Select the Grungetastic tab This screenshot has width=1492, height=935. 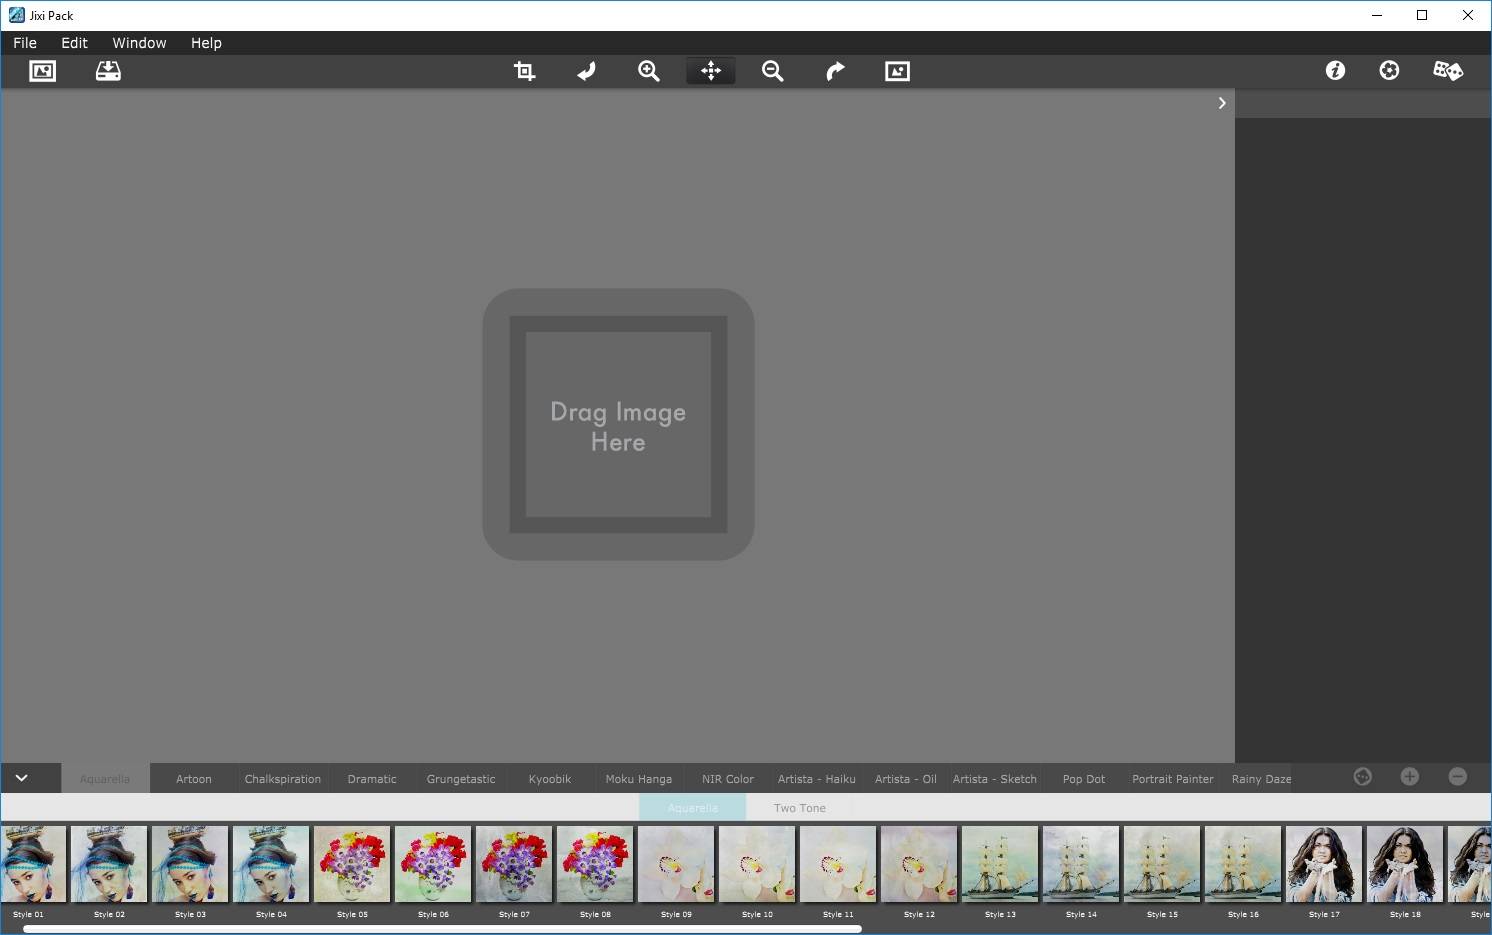click(x=461, y=779)
